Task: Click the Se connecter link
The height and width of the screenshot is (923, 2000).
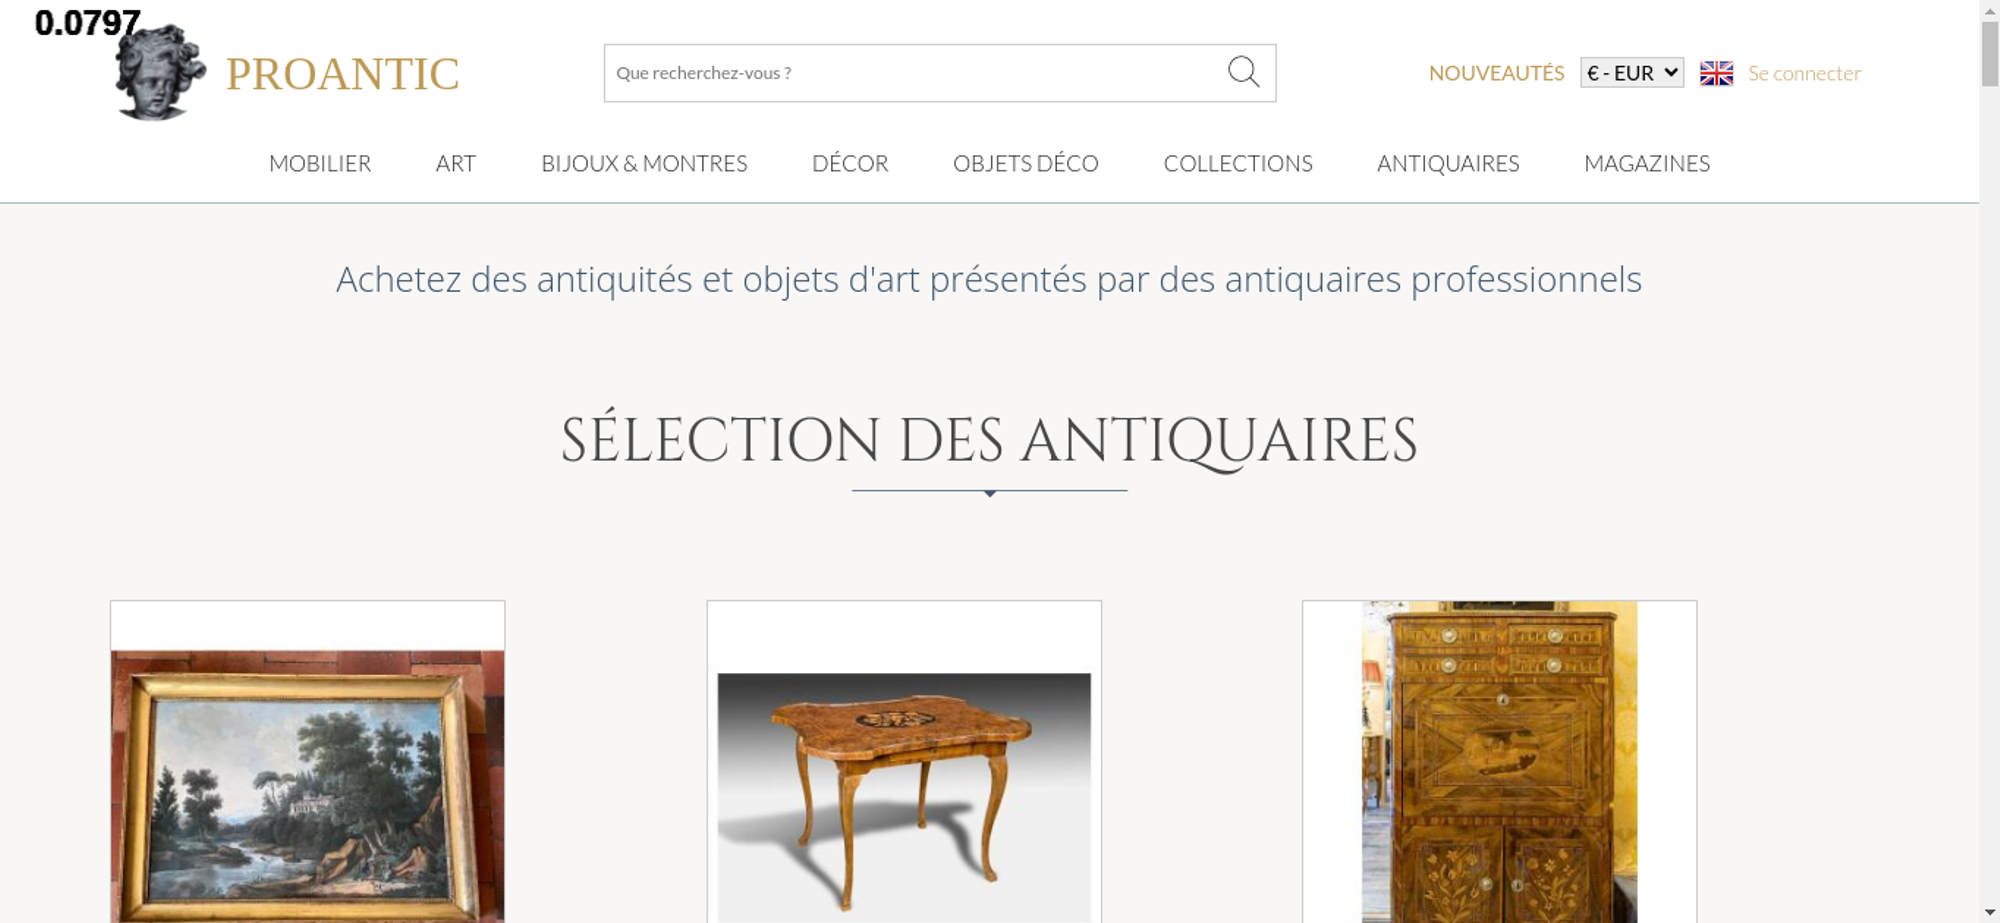Action: pyautogui.click(x=1804, y=73)
